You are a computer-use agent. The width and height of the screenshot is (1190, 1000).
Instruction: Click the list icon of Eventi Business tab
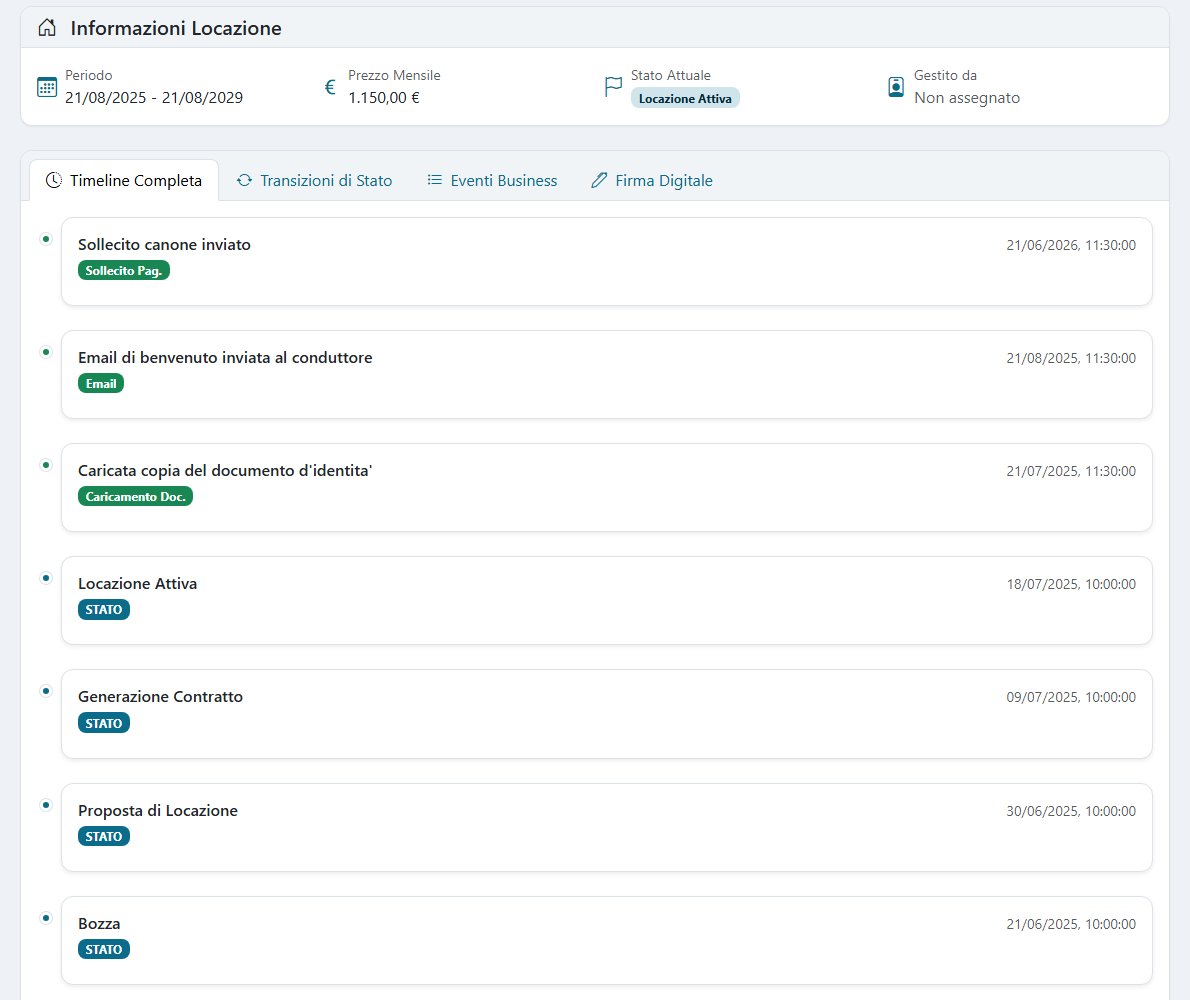434,181
